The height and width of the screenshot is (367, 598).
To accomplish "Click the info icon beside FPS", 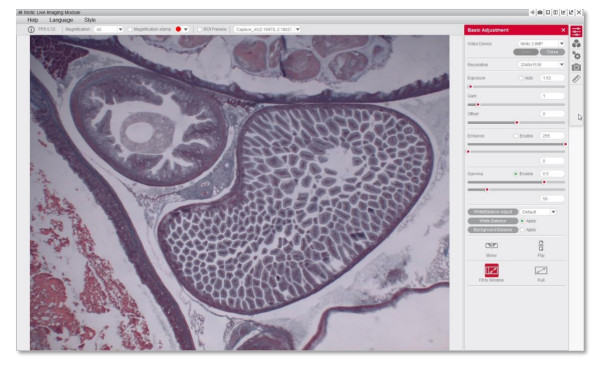I will [31, 29].
